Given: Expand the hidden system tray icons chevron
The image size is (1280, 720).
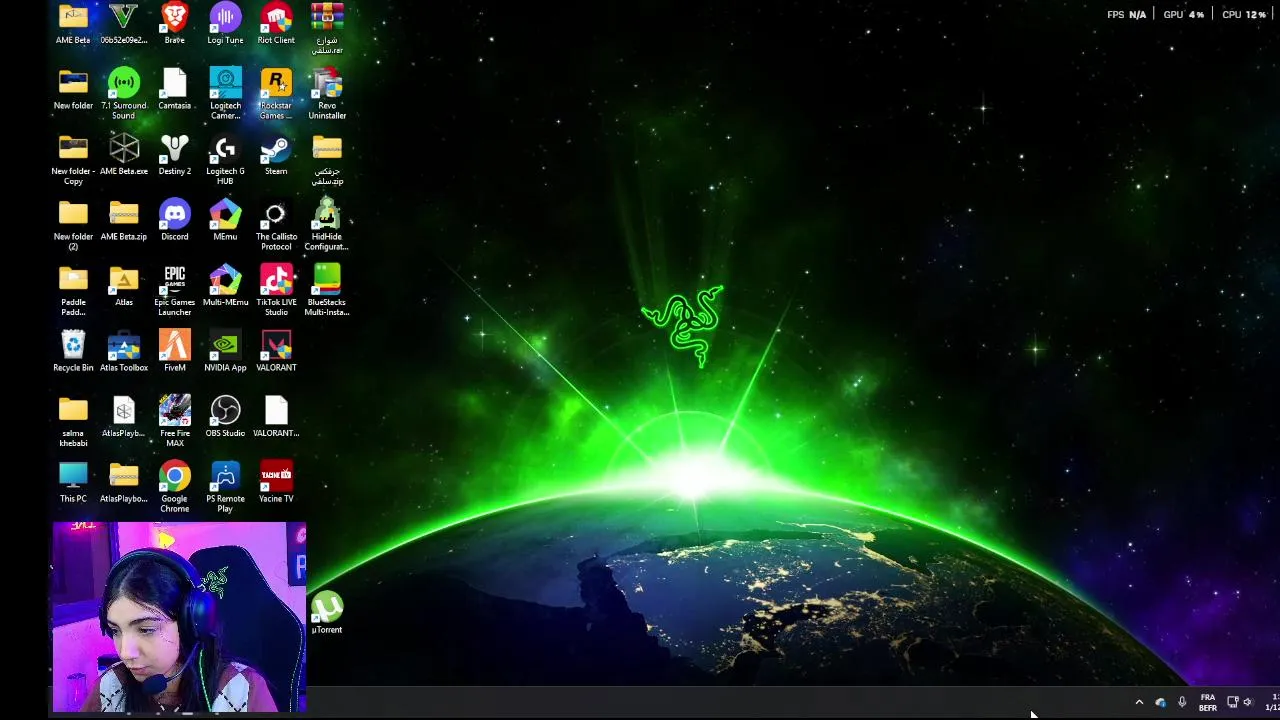Looking at the screenshot, I should coord(1139,702).
